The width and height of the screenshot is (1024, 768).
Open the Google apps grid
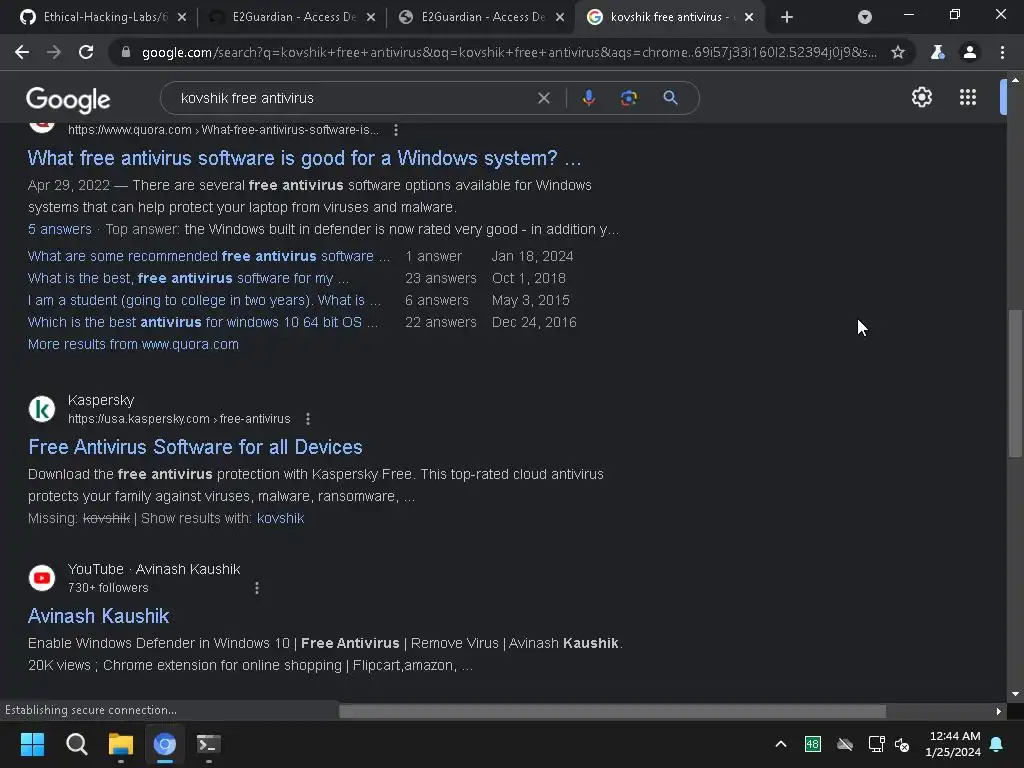[x=968, y=97]
